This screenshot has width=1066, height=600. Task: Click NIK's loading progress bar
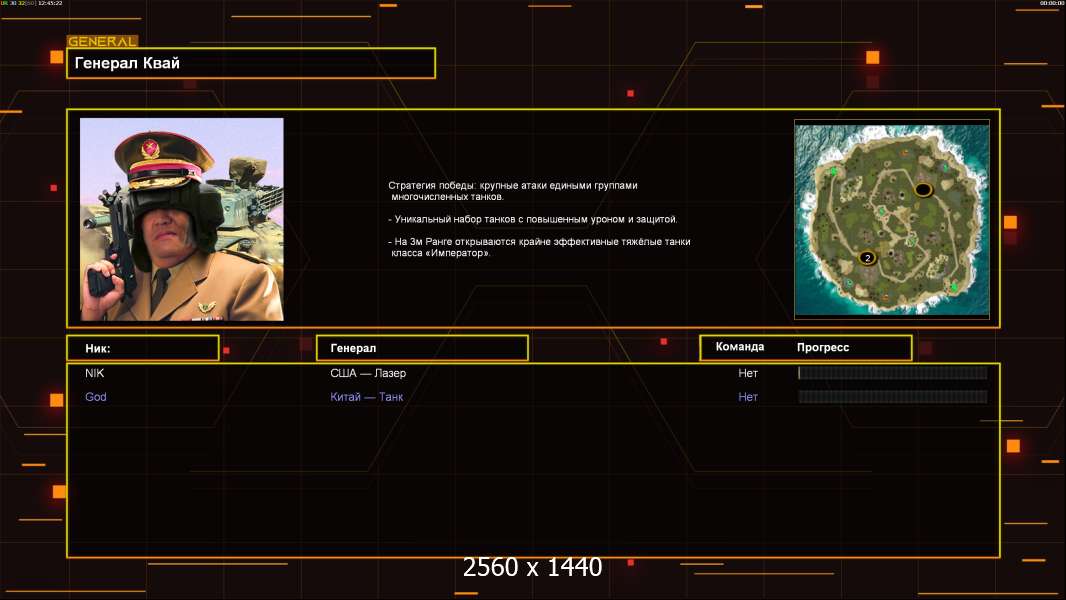[x=892, y=373]
